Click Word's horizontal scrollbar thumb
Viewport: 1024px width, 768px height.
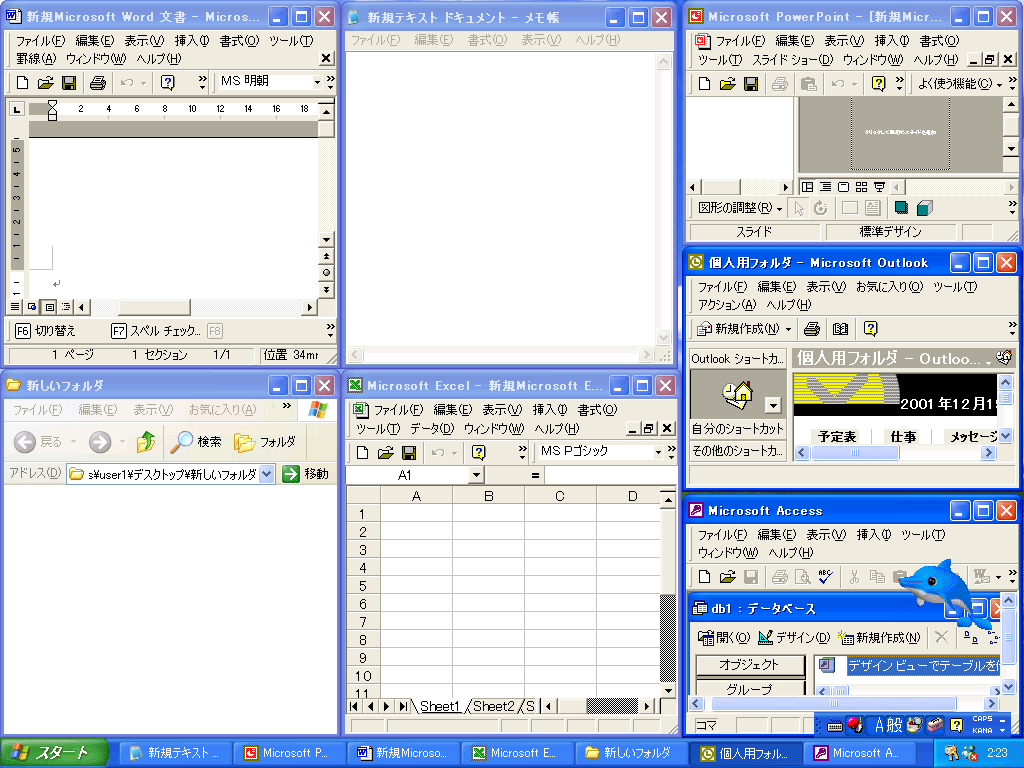pos(154,307)
